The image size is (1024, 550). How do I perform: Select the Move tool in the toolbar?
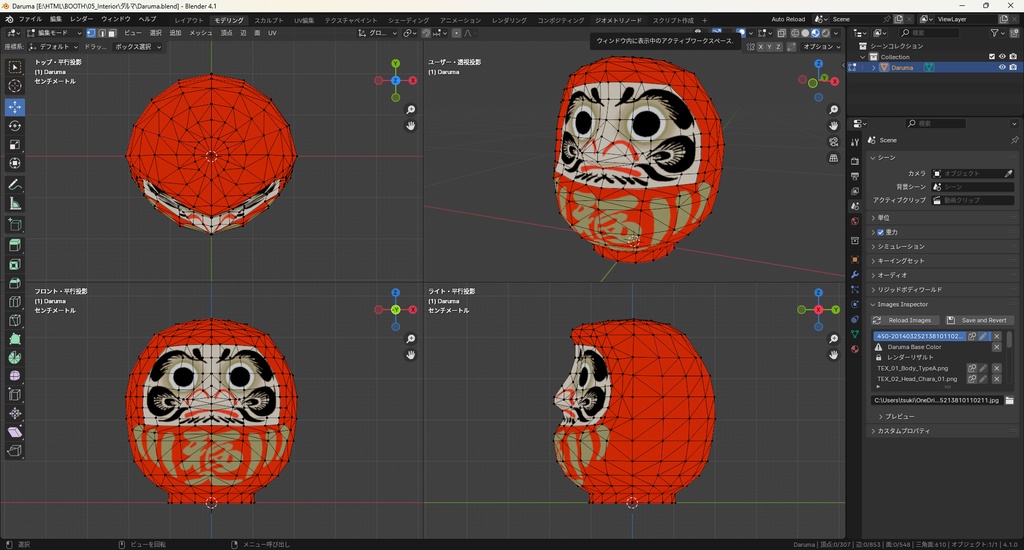click(x=15, y=106)
